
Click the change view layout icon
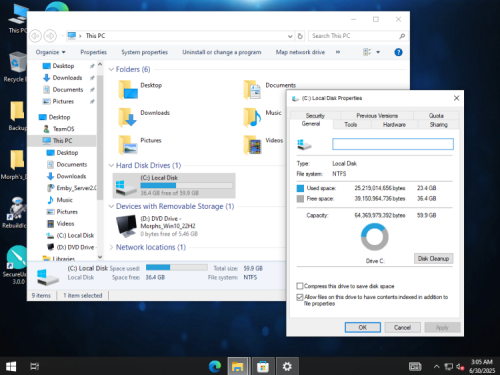(x=367, y=52)
